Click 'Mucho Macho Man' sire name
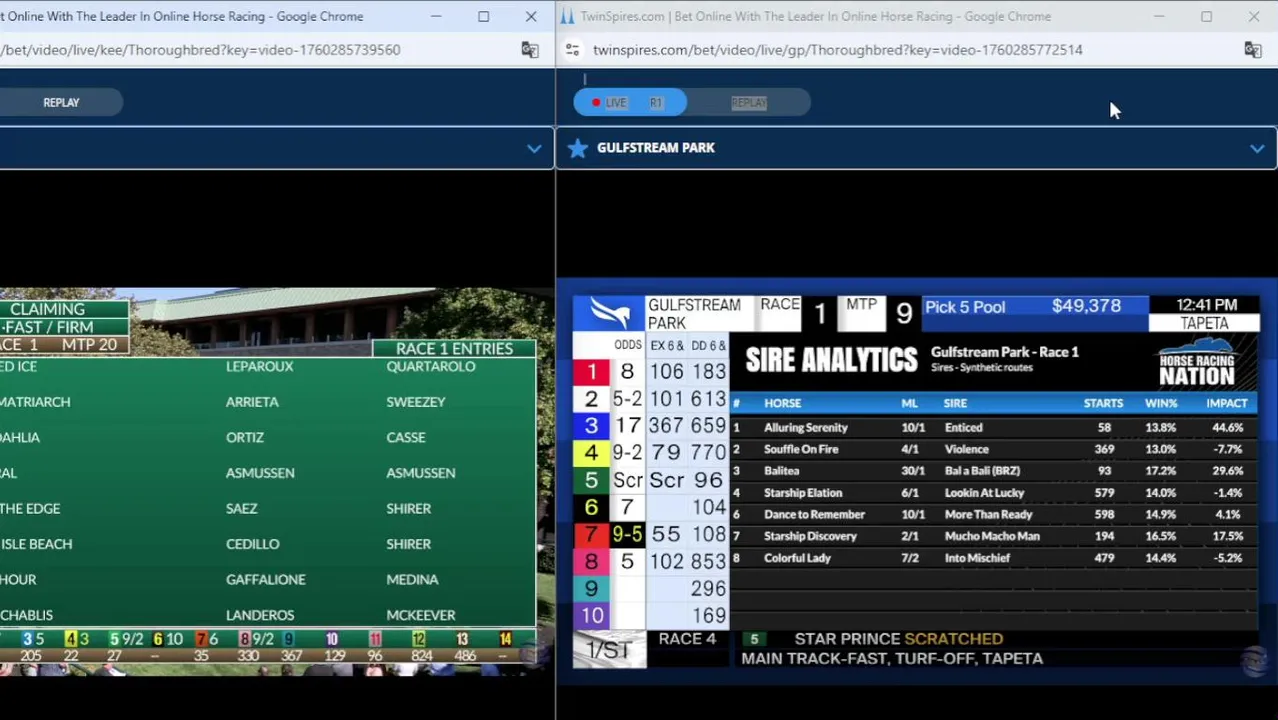 992,536
